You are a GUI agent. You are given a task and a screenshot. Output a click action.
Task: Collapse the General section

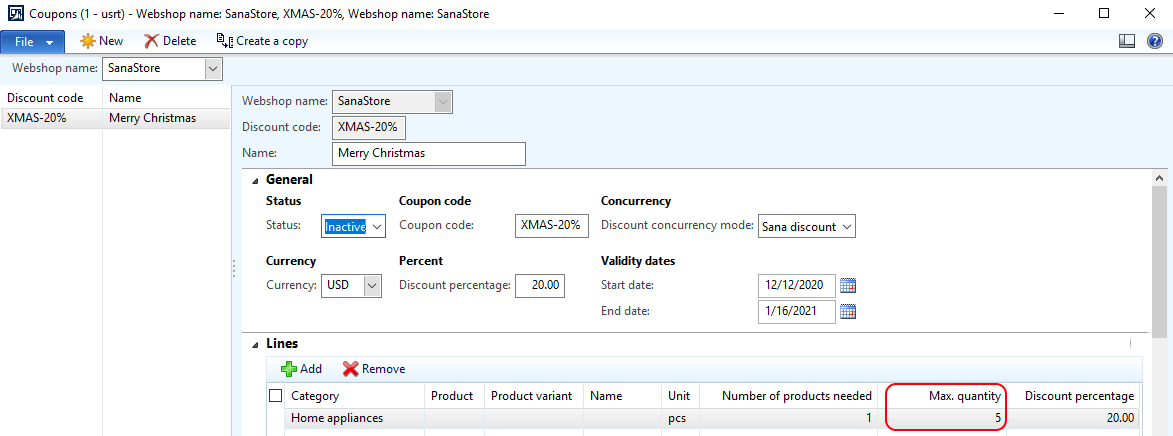coord(256,179)
